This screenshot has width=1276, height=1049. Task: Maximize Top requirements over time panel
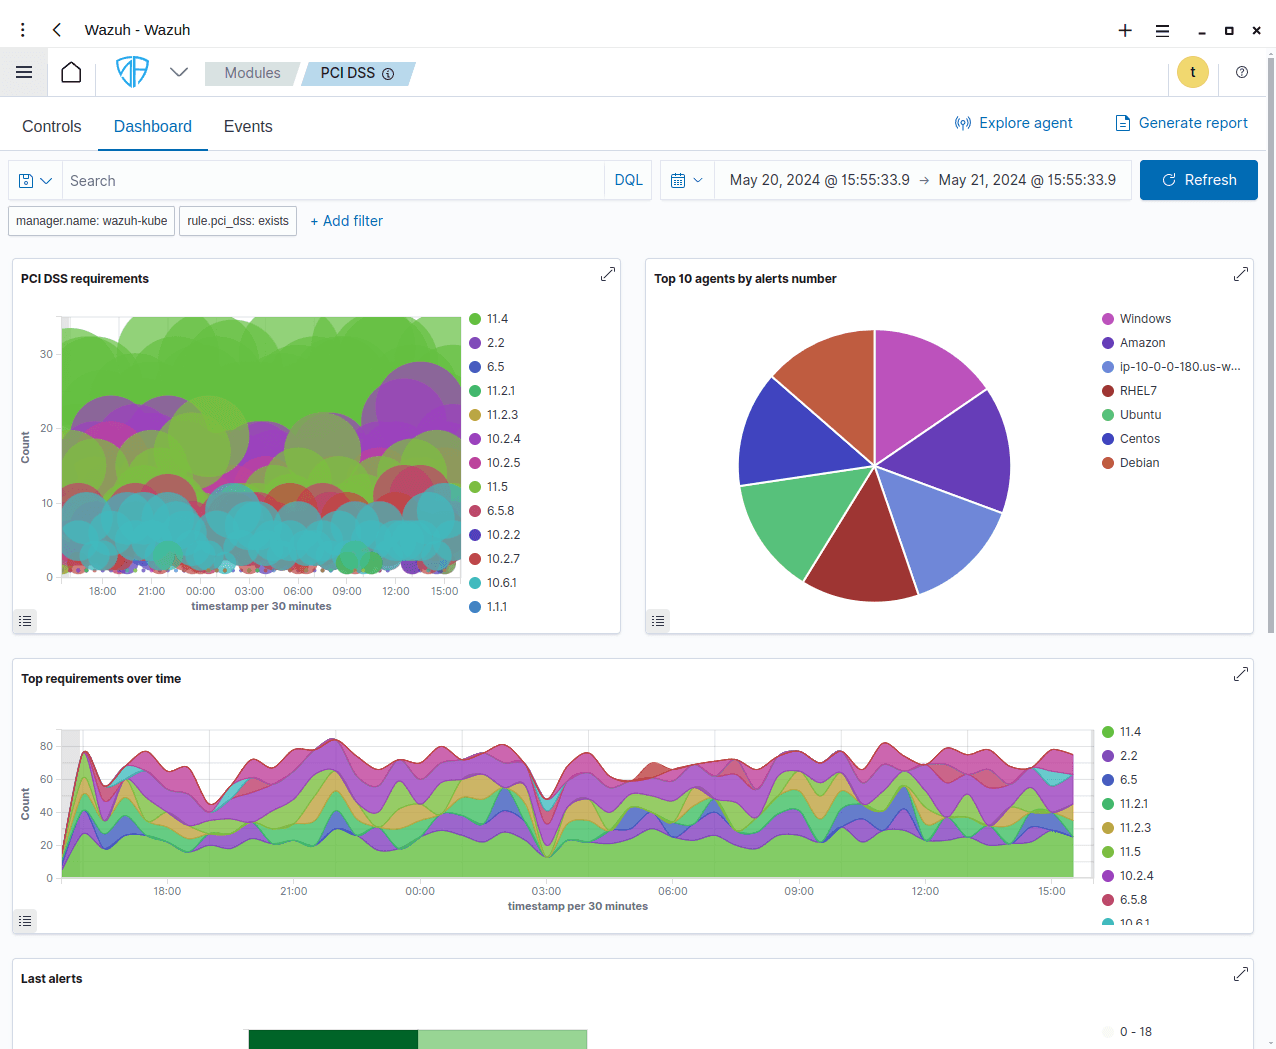pos(1240,674)
